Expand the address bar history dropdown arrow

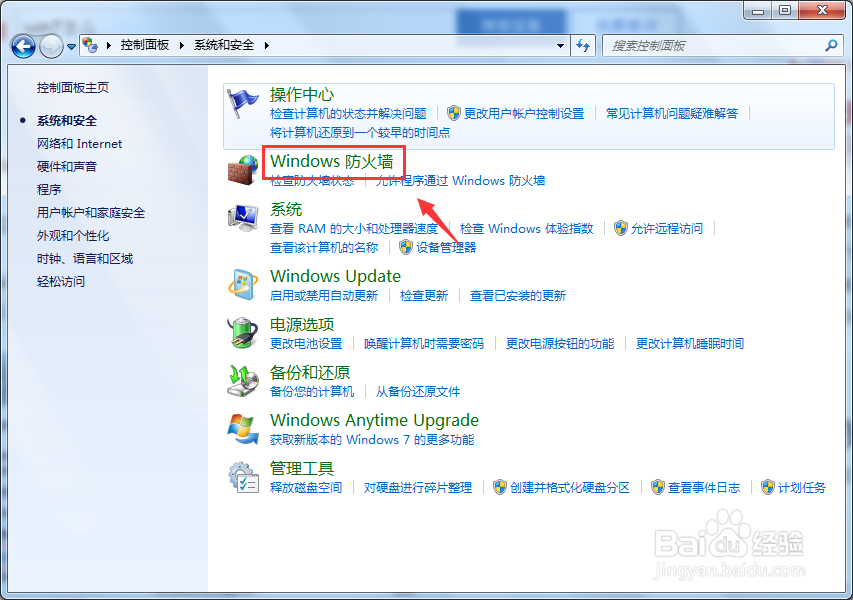click(560, 46)
